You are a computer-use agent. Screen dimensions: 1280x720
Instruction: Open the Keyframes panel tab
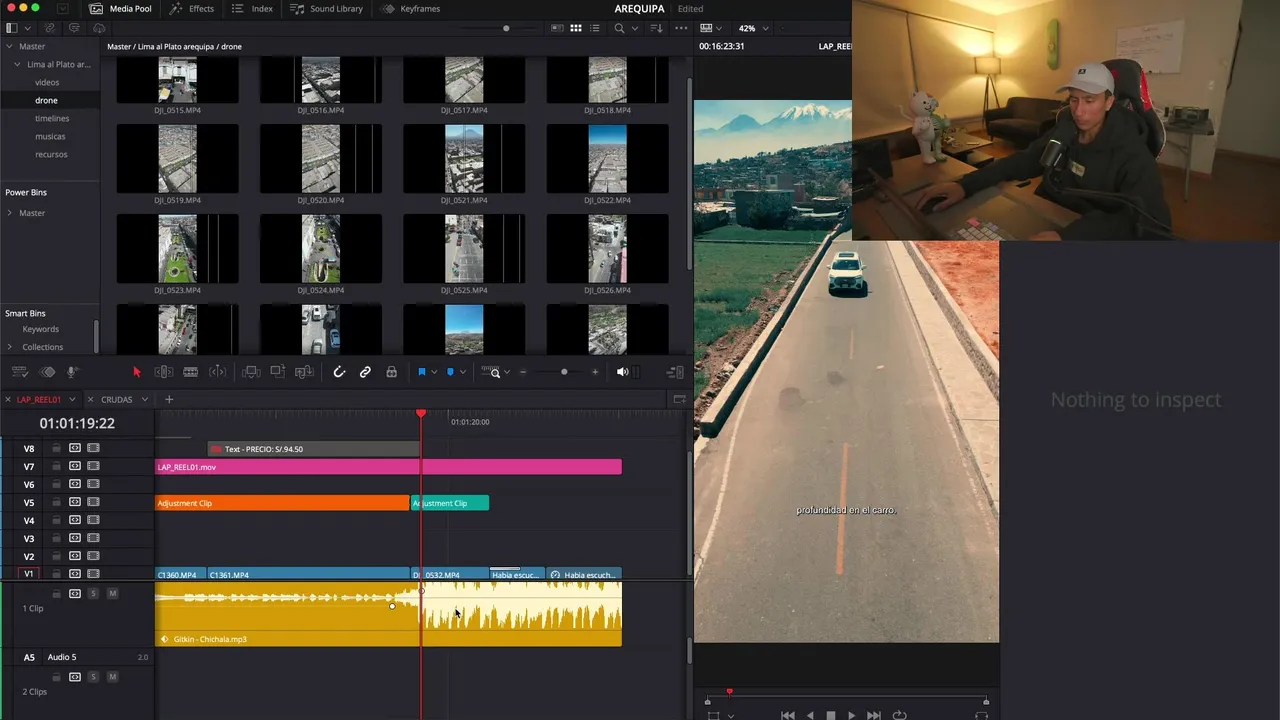point(412,9)
